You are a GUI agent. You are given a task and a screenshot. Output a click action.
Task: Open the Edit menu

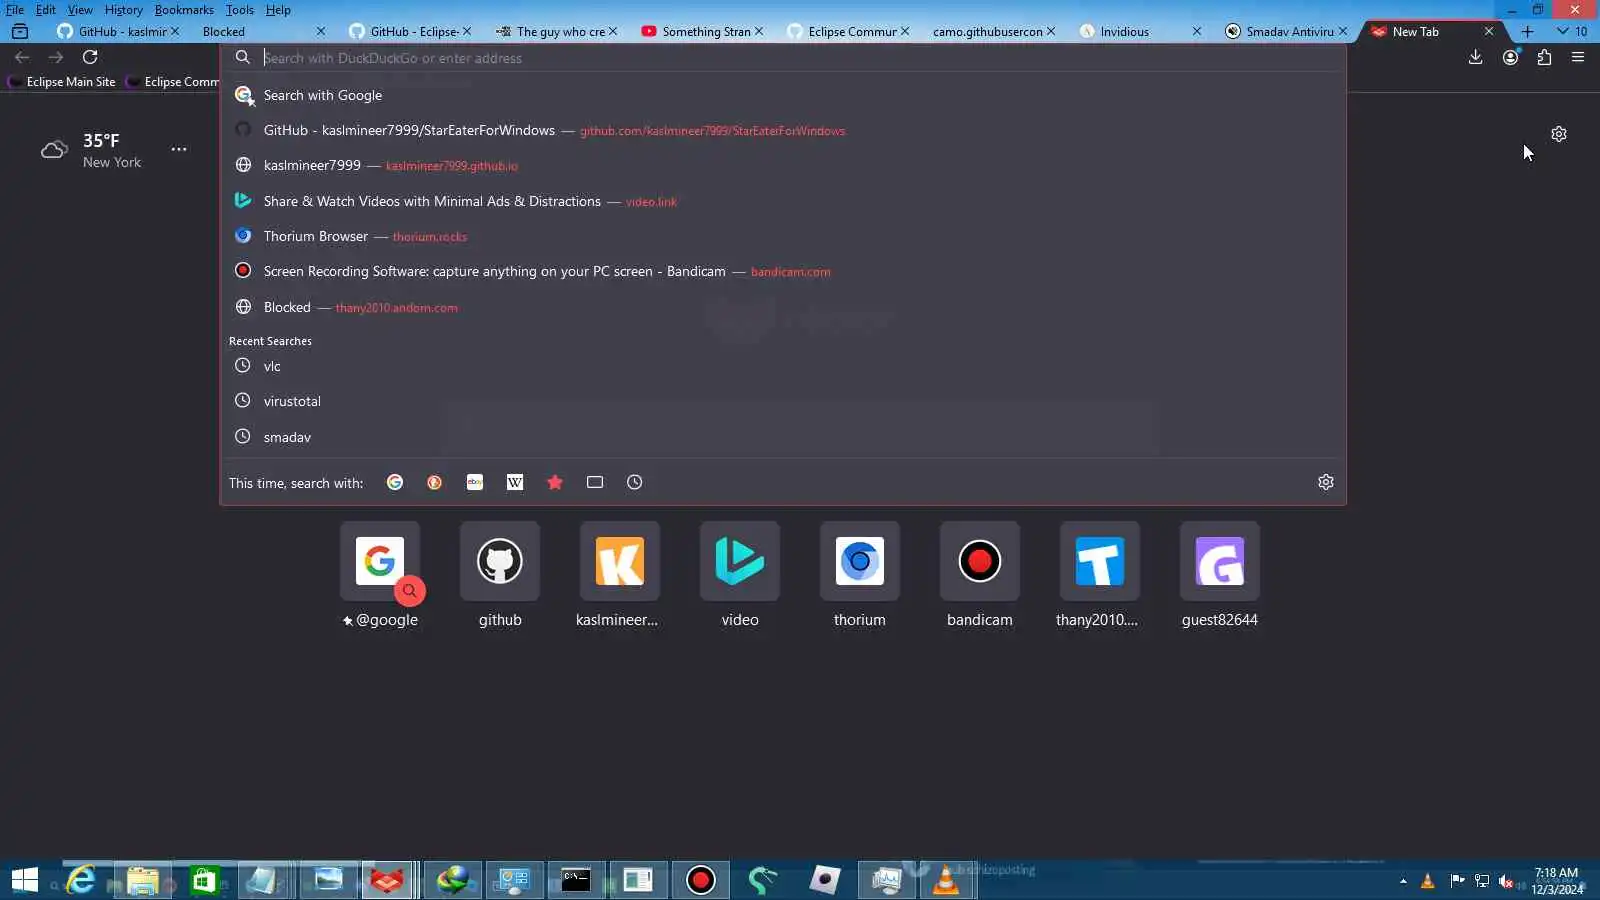click(x=46, y=10)
